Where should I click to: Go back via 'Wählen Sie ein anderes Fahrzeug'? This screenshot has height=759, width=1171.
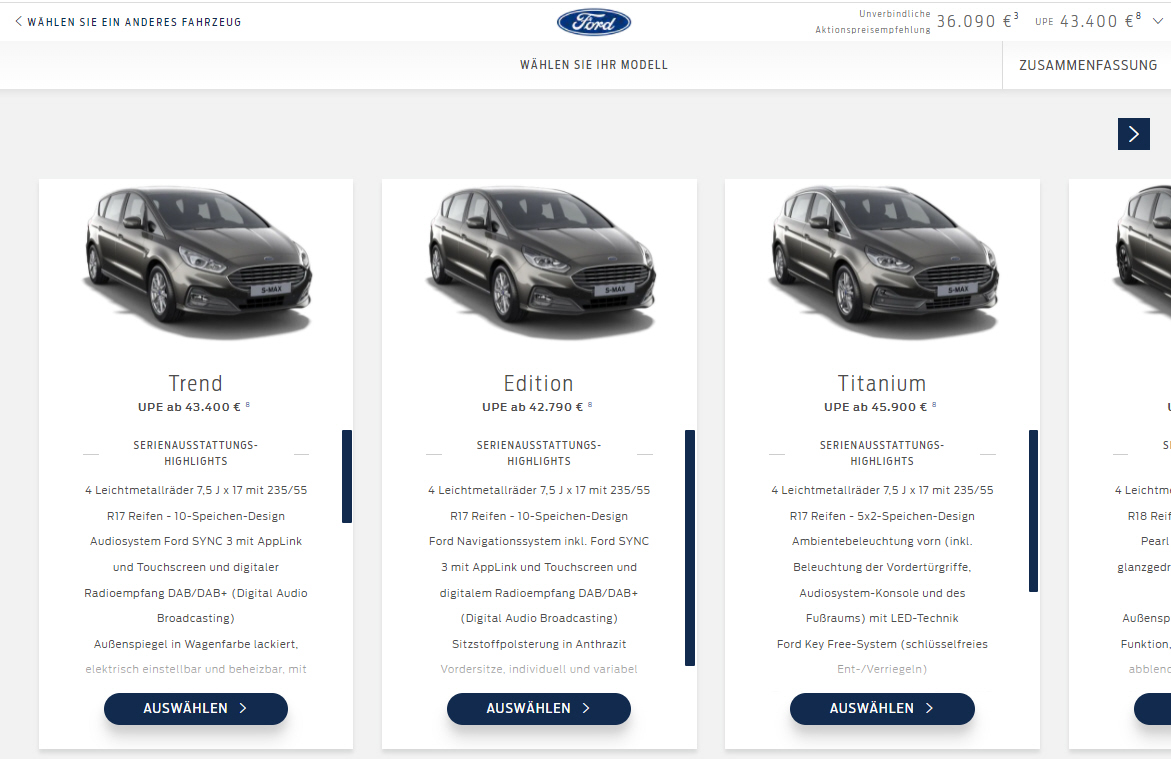pyautogui.click(x=128, y=22)
